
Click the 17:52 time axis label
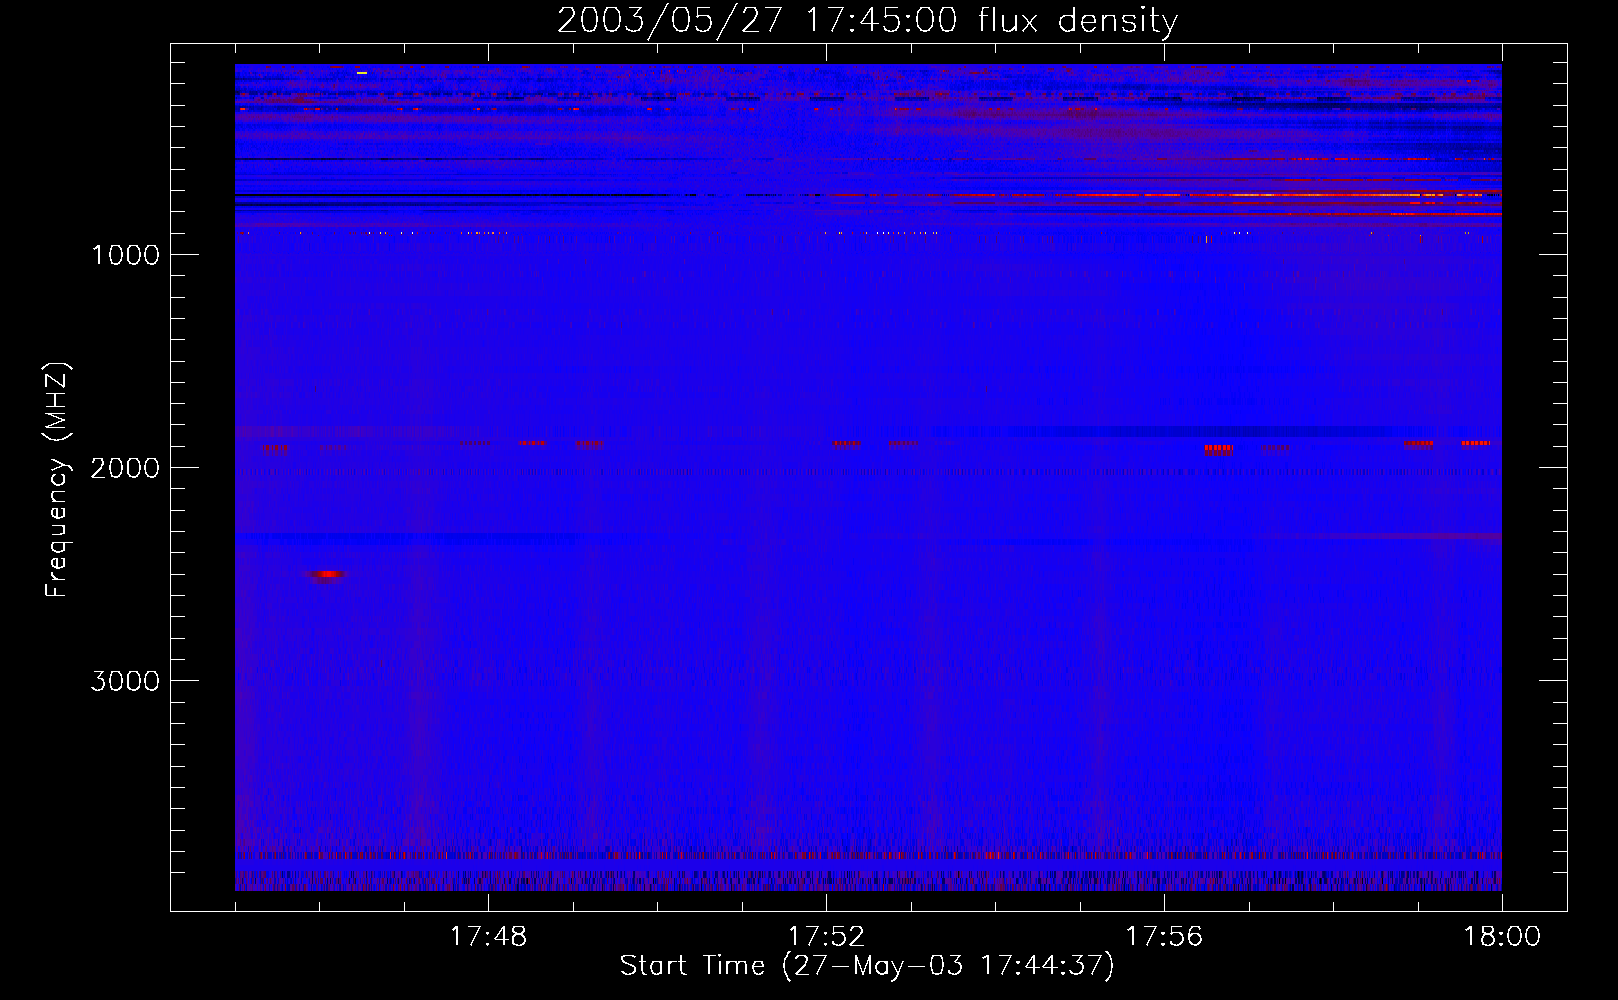(826, 937)
